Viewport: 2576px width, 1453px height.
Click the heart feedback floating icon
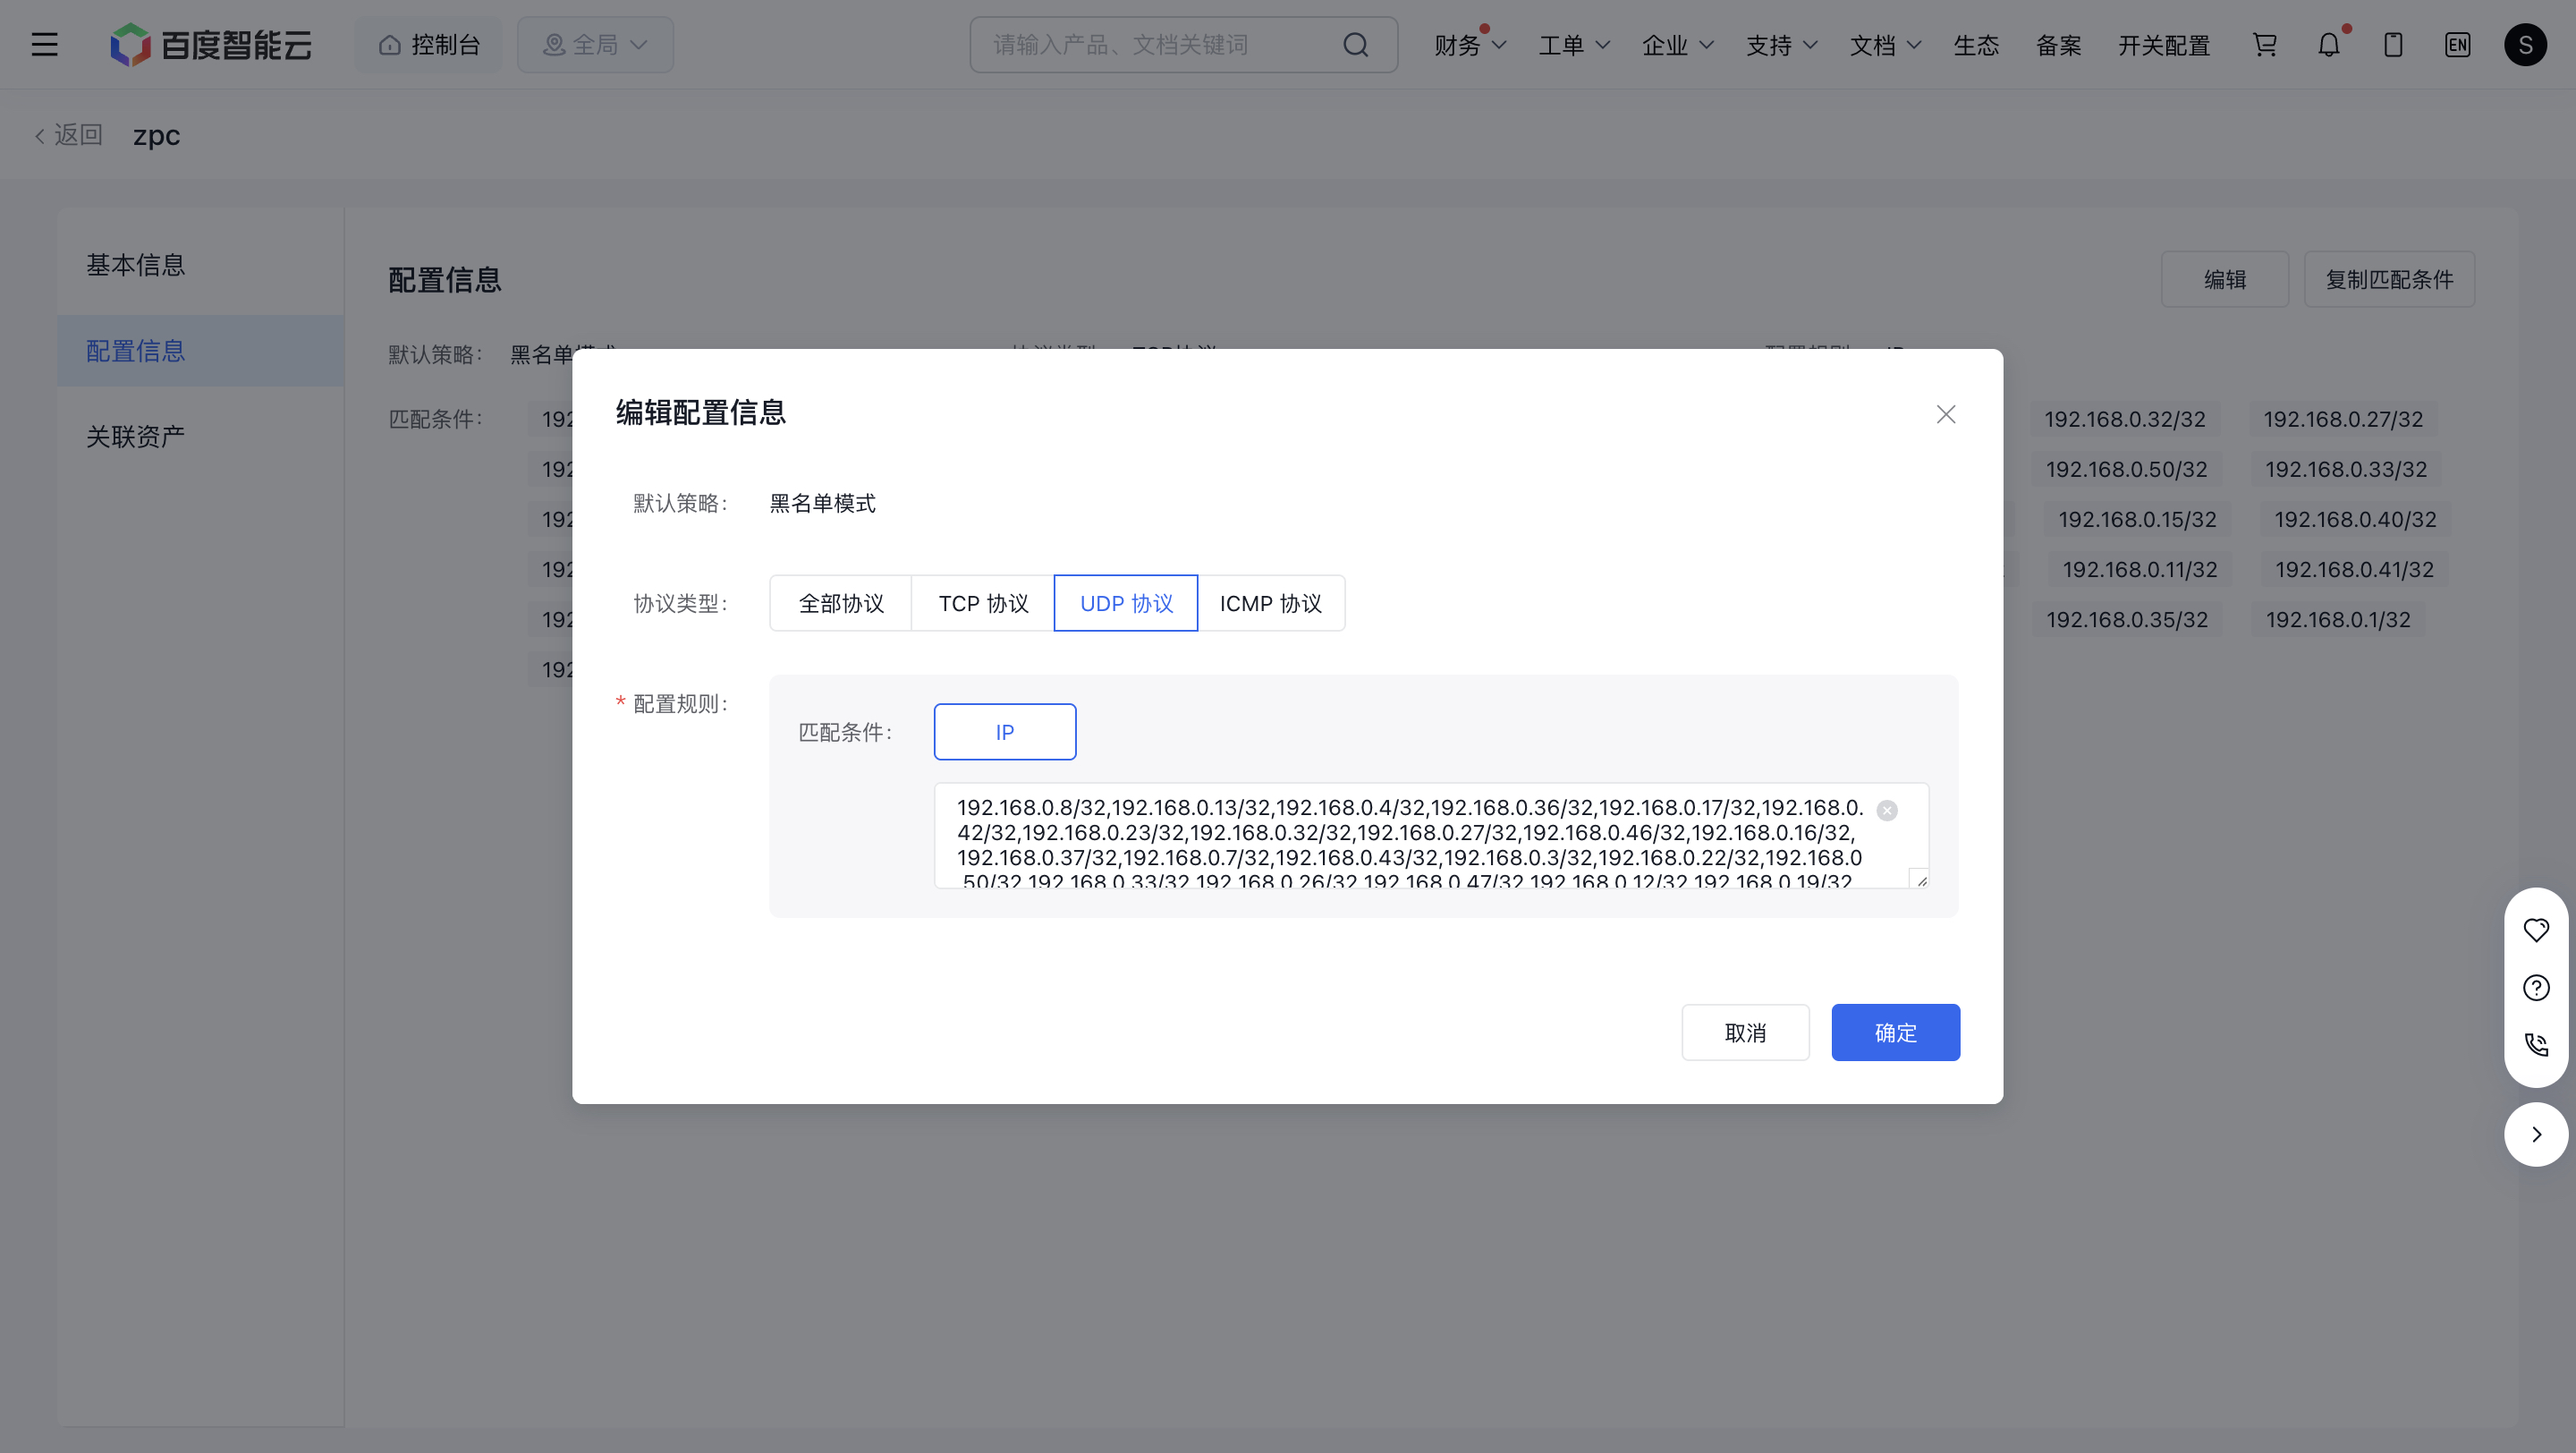click(x=2536, y=930)
